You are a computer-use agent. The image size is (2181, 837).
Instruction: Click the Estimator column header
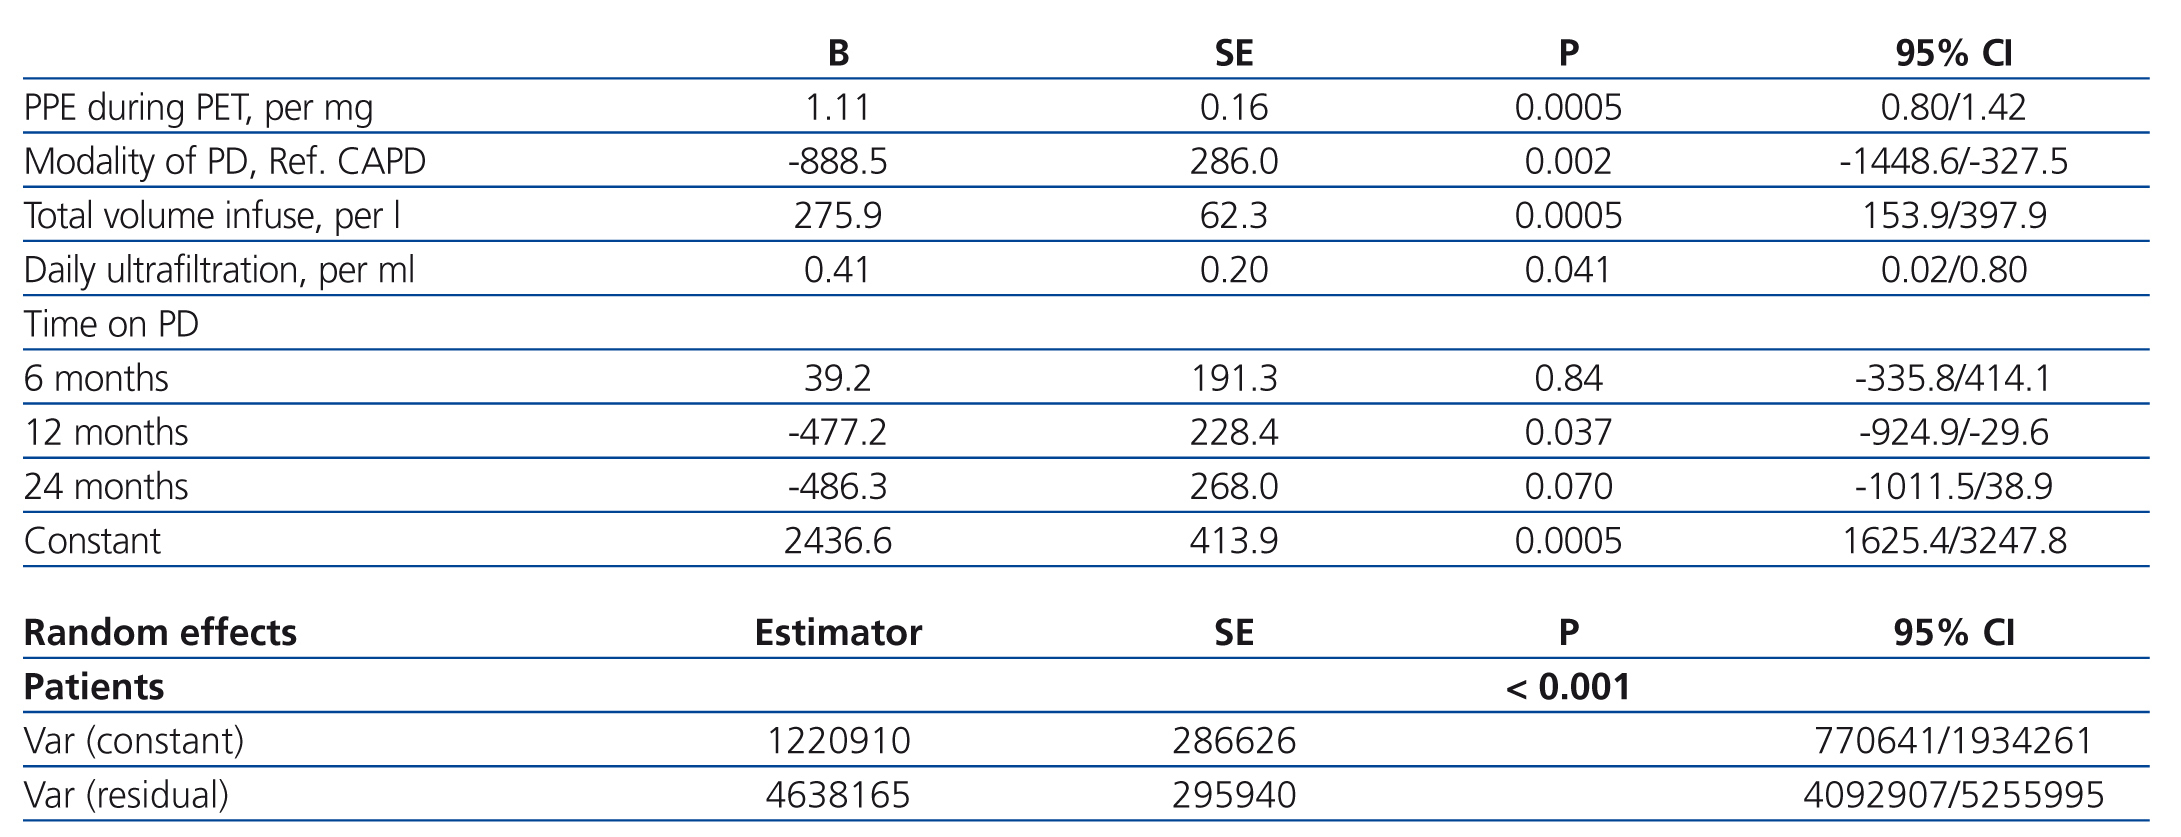point(838,632)
